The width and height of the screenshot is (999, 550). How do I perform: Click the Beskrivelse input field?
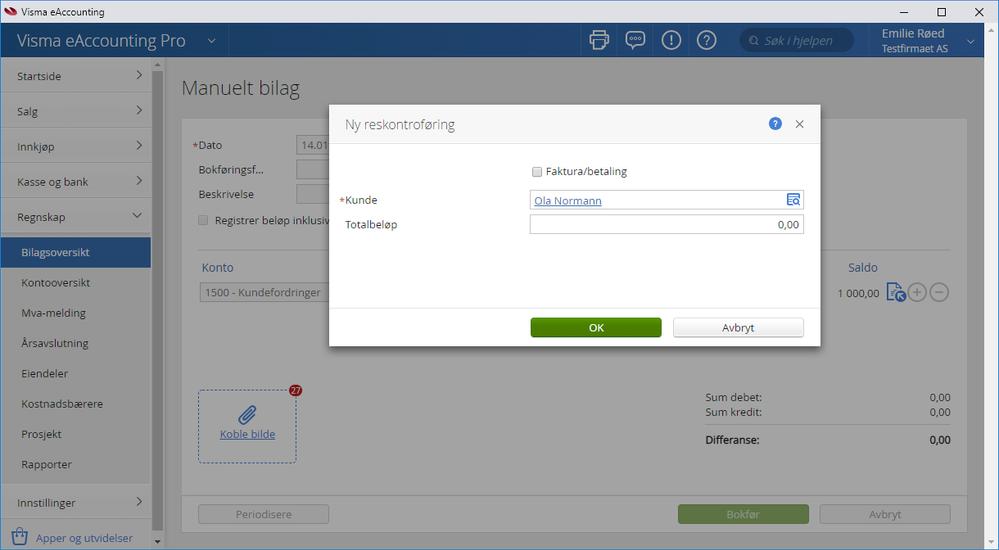pyautogui.click(x=313, y=194)
